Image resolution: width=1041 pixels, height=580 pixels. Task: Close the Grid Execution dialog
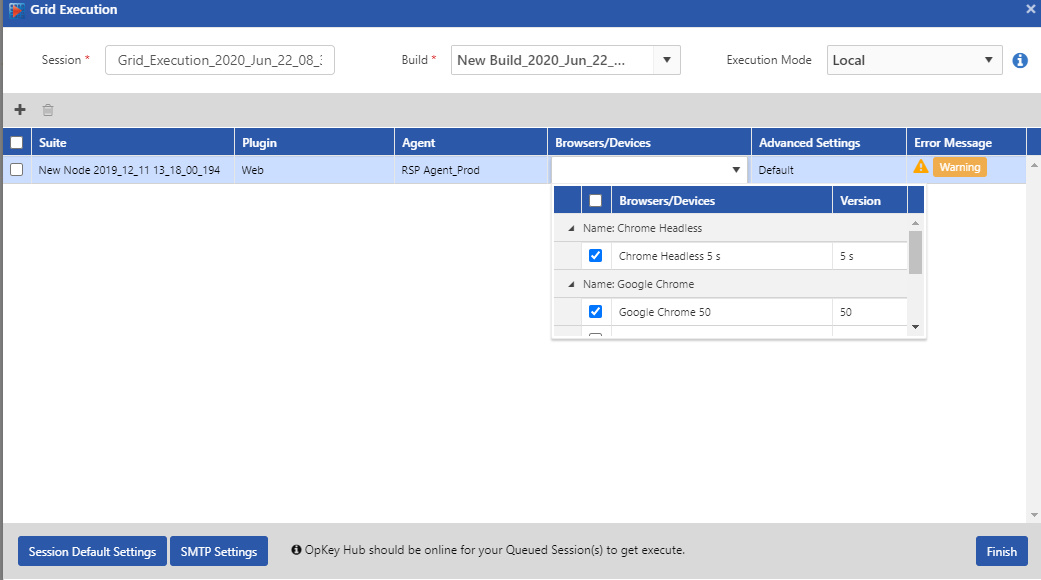(1031, 9)
